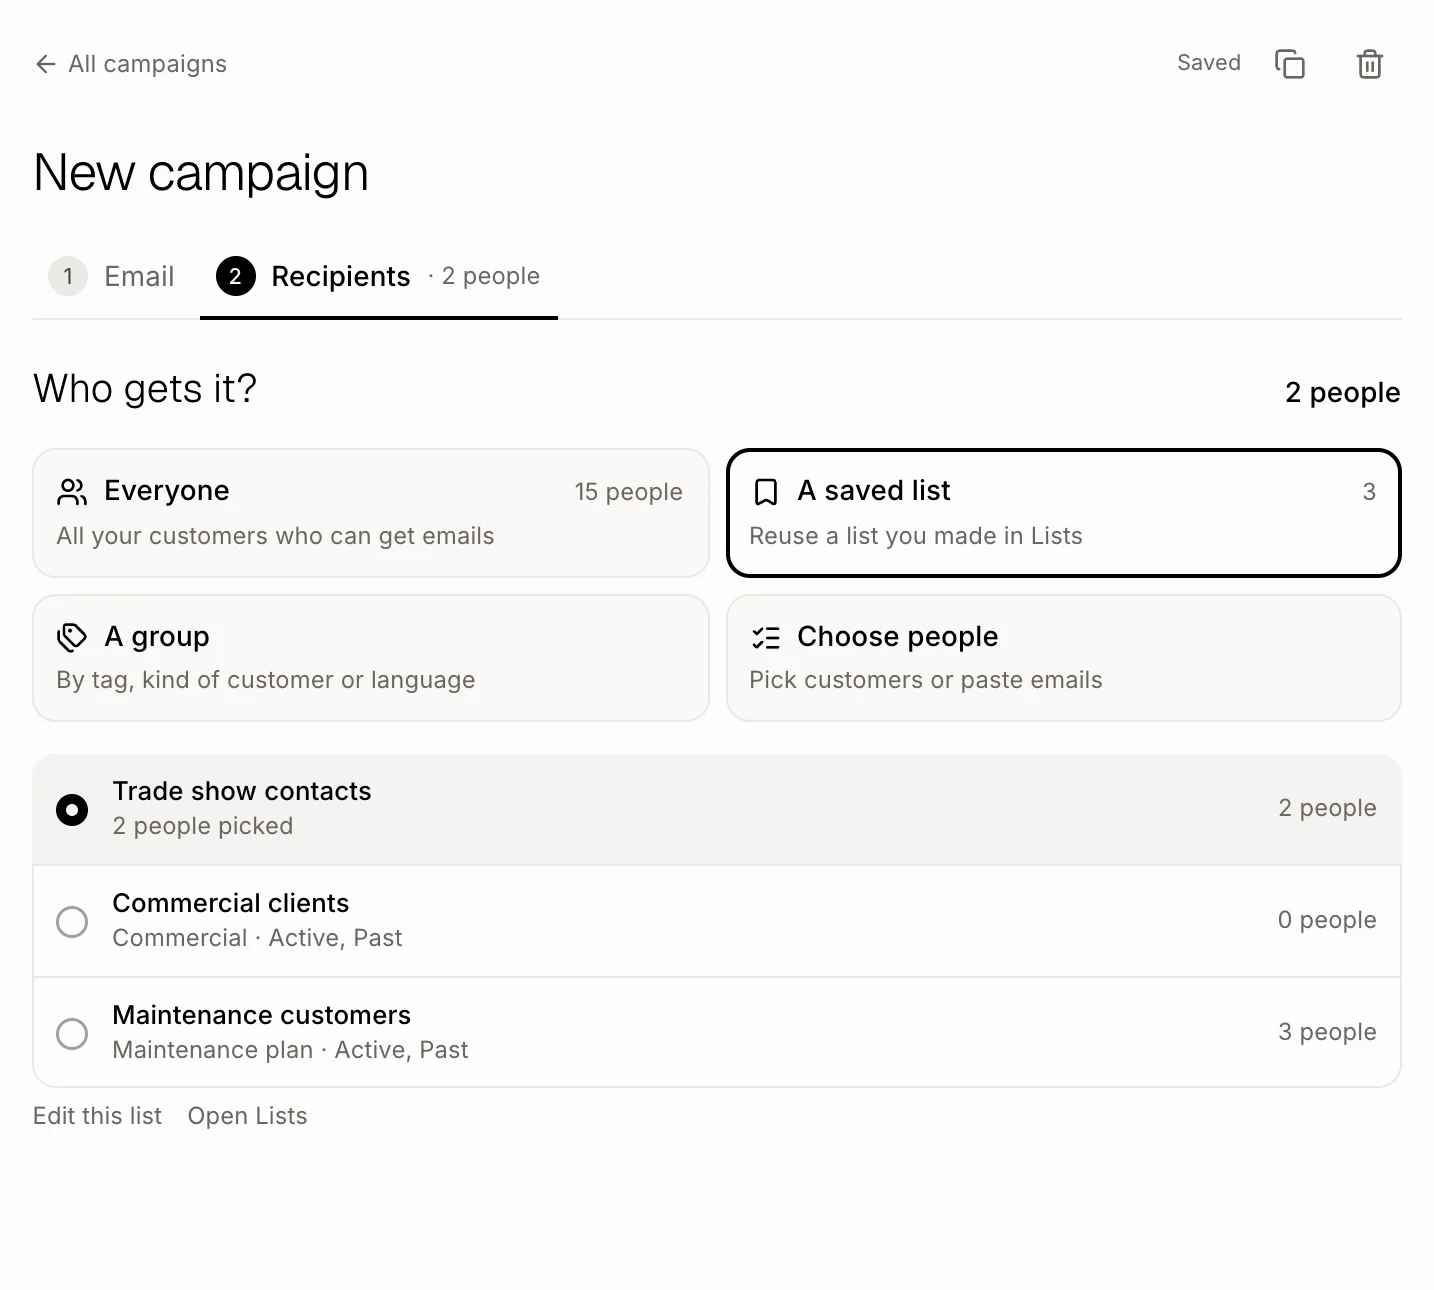Select Maintenance customers radio button
The width and height of the screenshot is (1434, 1290).
click(72, 1034)
